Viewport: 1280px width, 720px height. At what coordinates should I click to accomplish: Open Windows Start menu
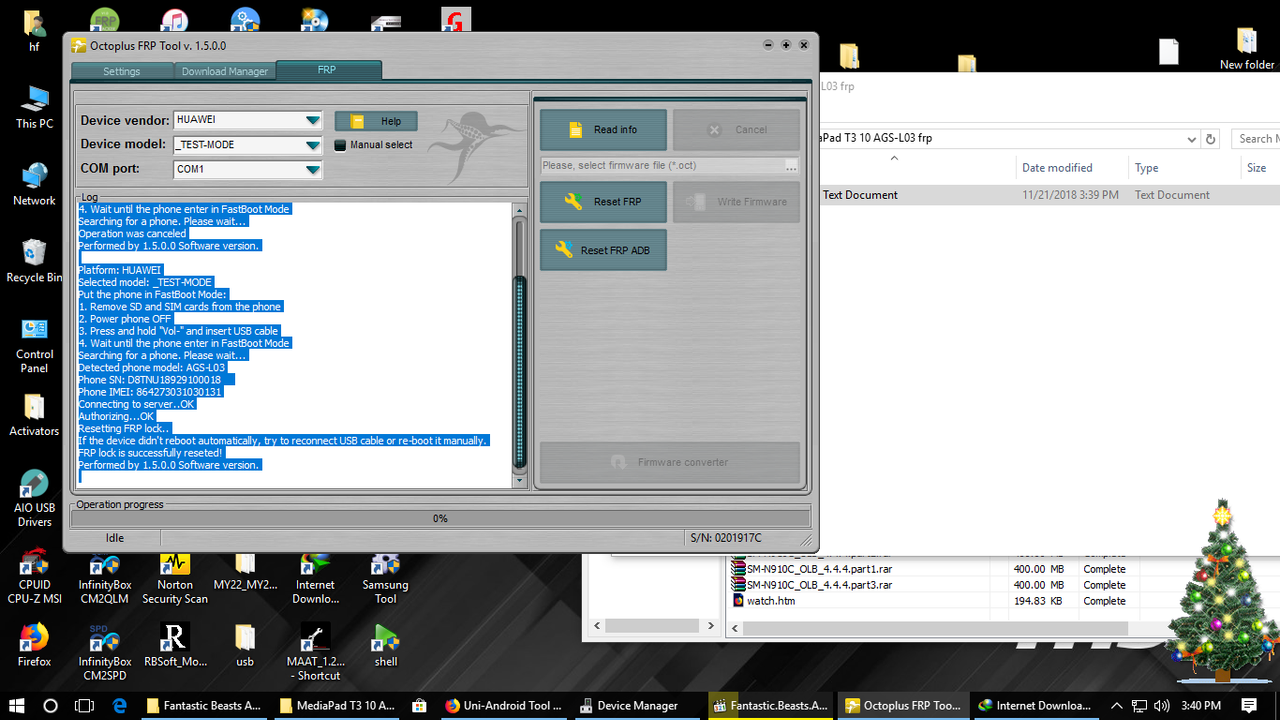(17, 705)
